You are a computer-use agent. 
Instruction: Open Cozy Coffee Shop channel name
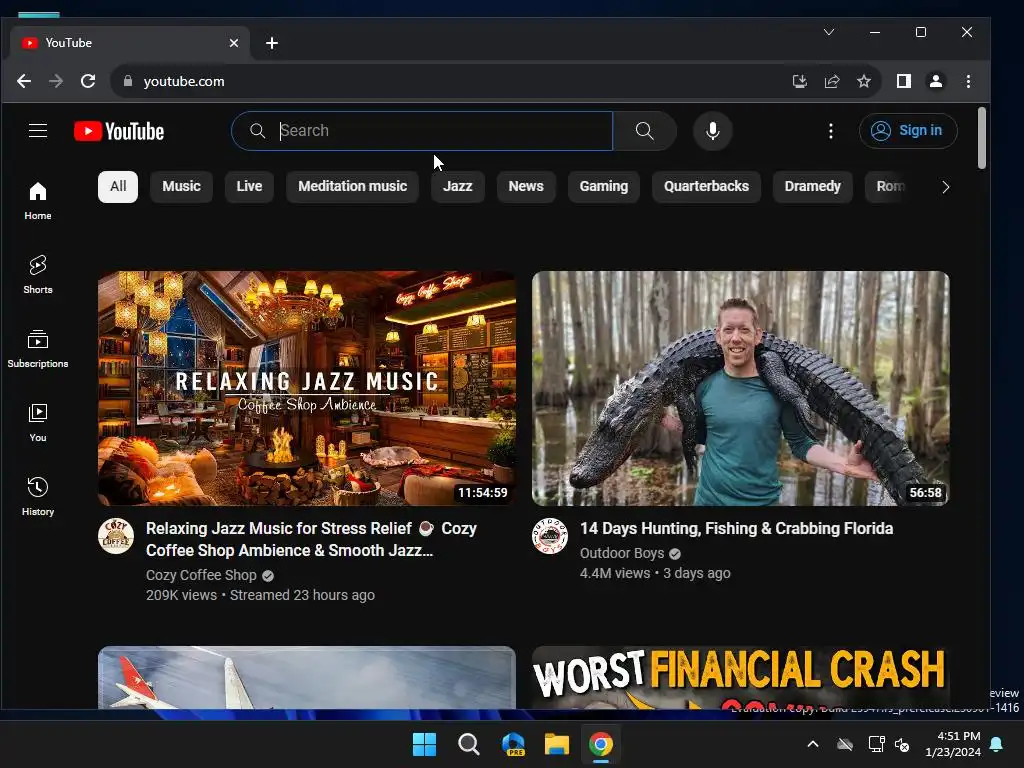tap(201, 575)
